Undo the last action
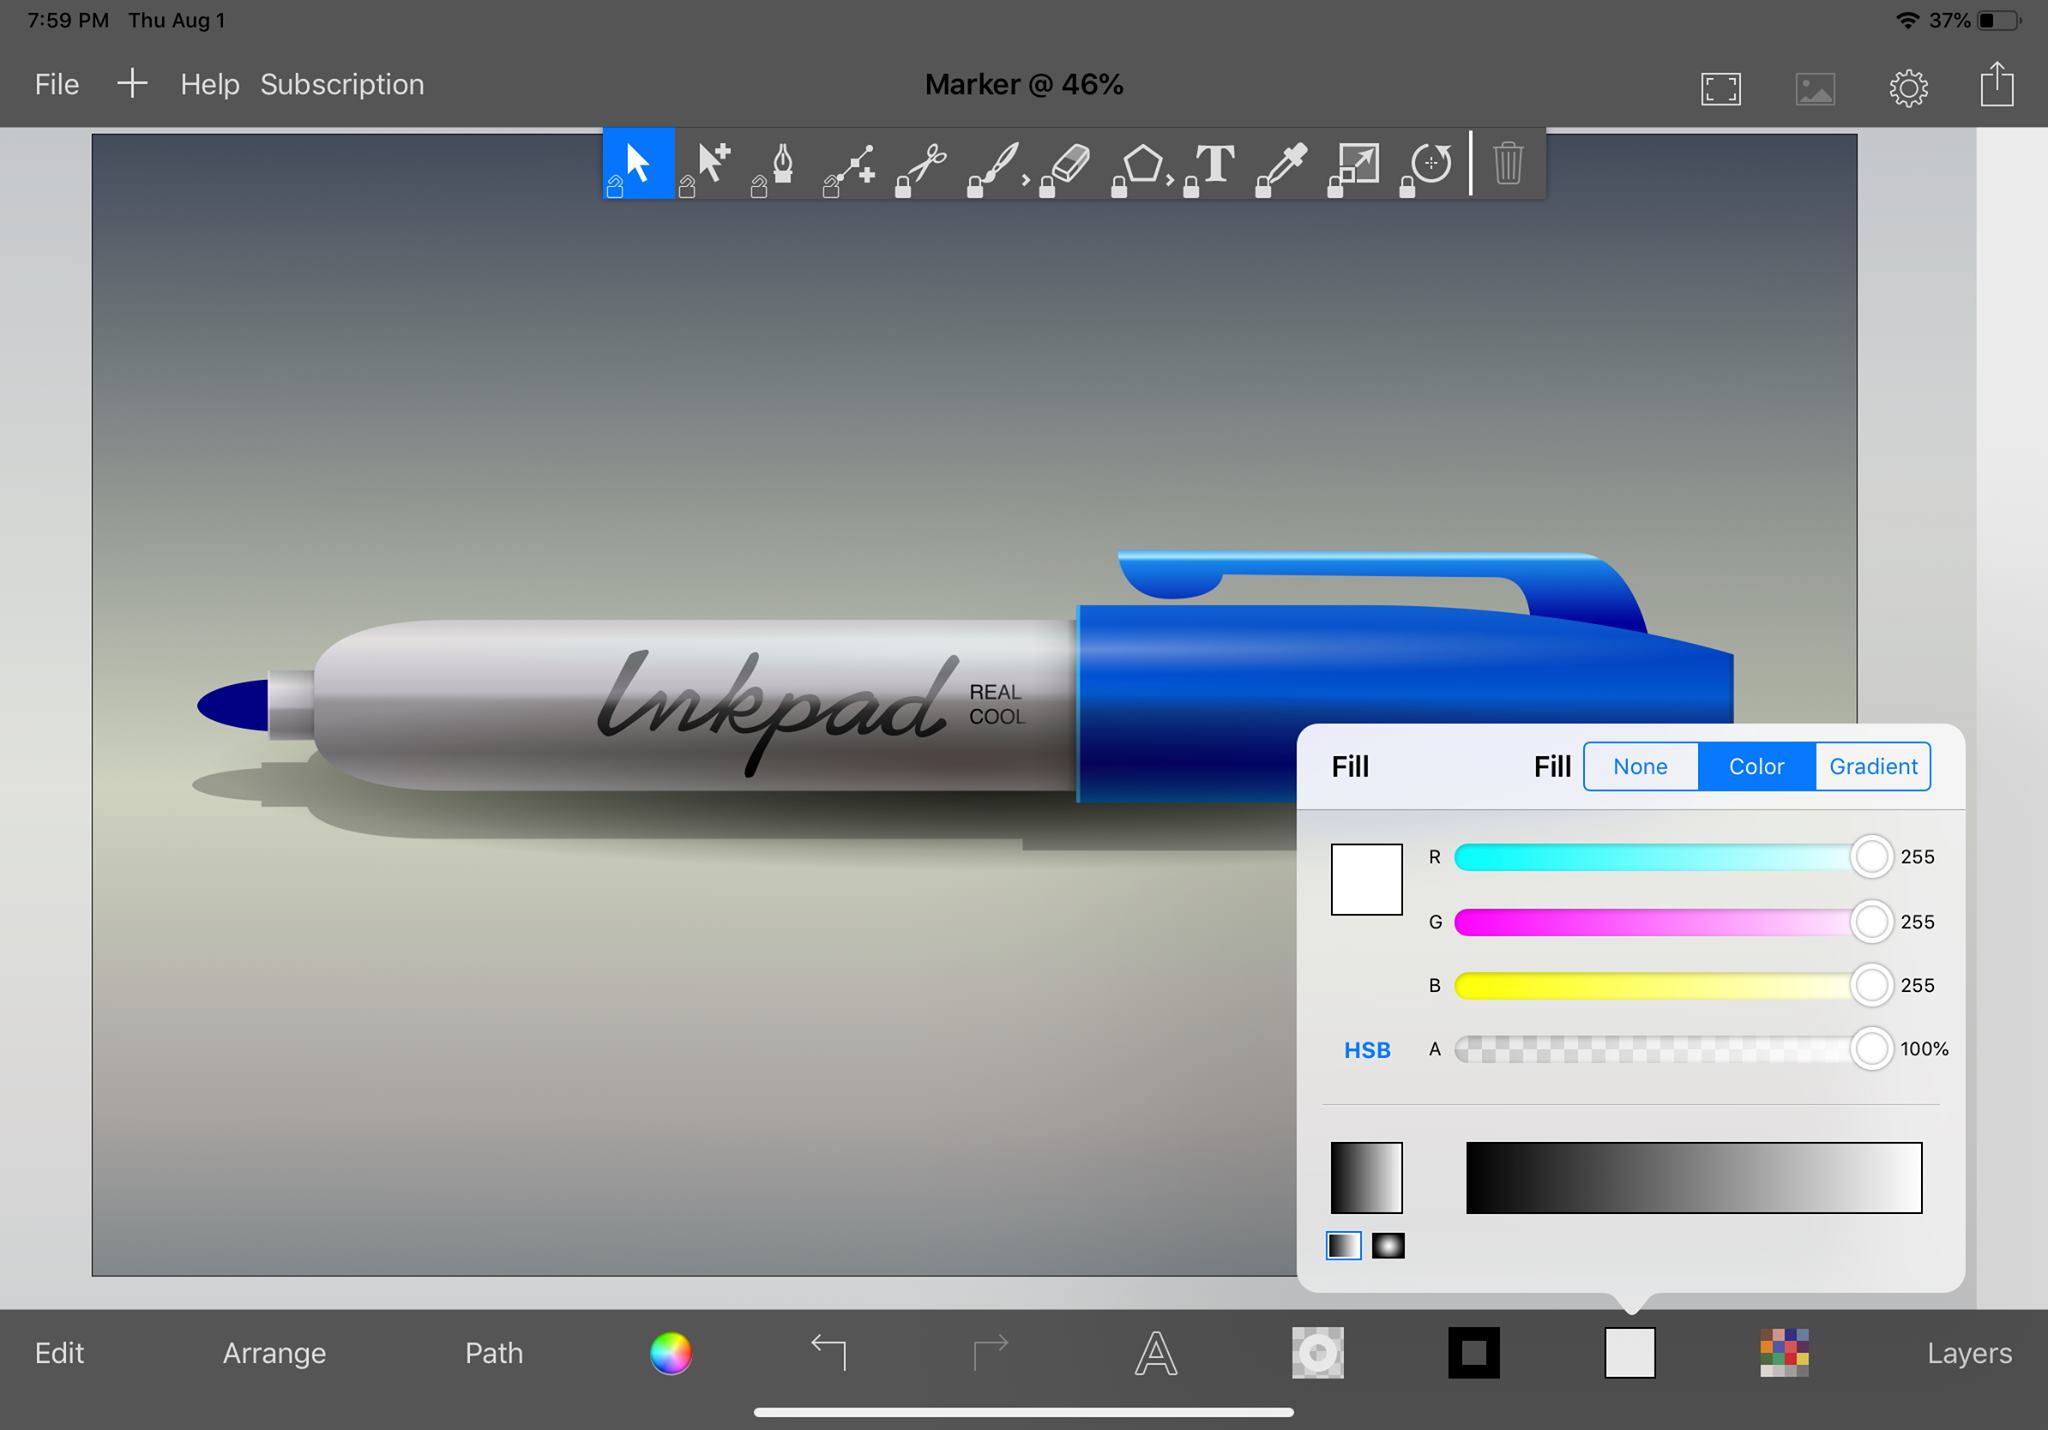This screenshot has width=2048, height=1430. (829, 1353)
